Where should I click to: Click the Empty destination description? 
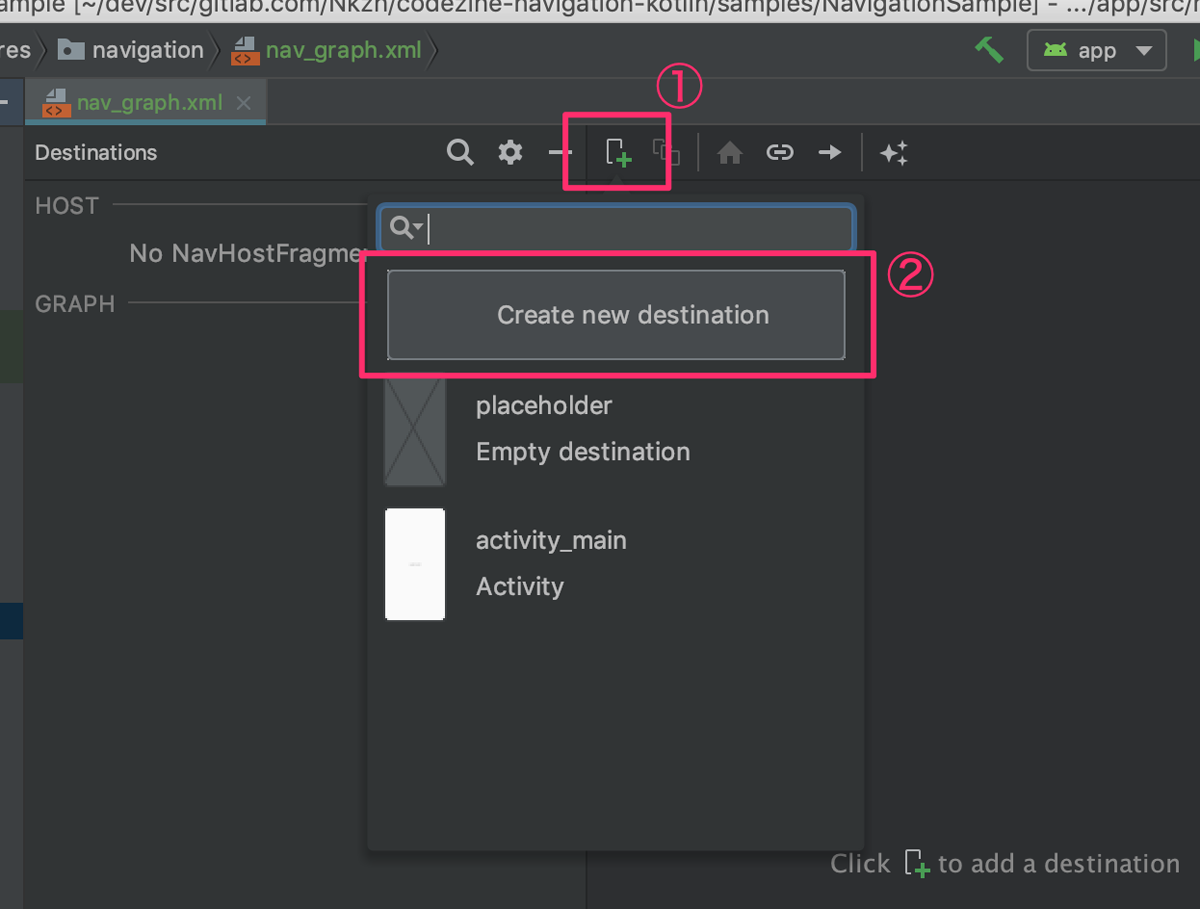coord(583,452)
